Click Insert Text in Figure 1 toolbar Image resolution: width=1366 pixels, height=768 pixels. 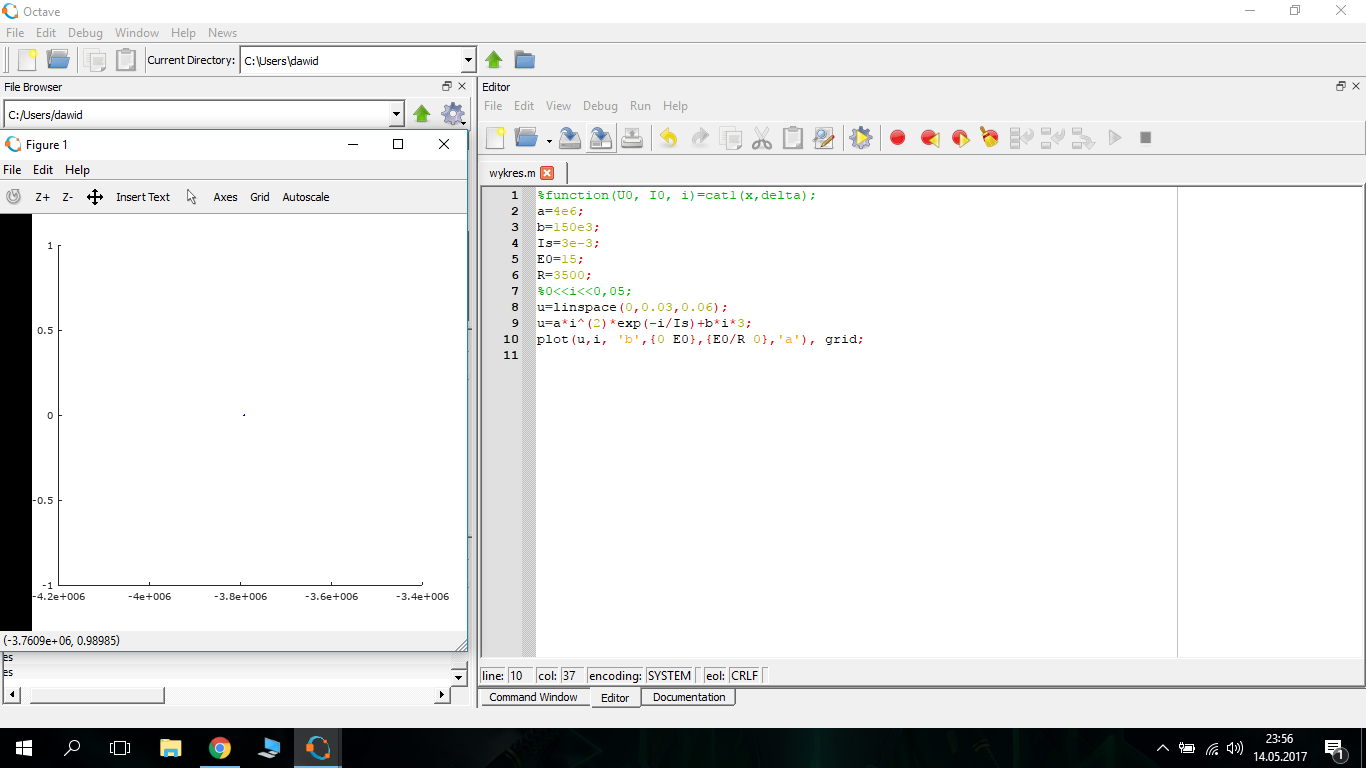pos(143,197)
